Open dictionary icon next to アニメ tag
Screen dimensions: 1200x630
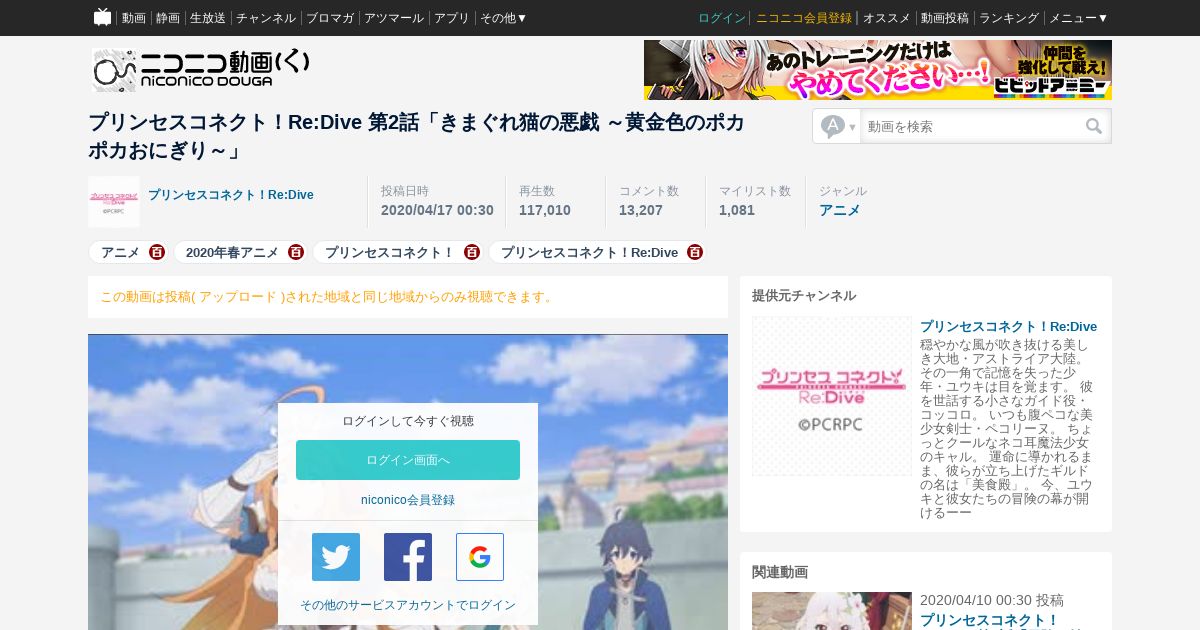157,252
